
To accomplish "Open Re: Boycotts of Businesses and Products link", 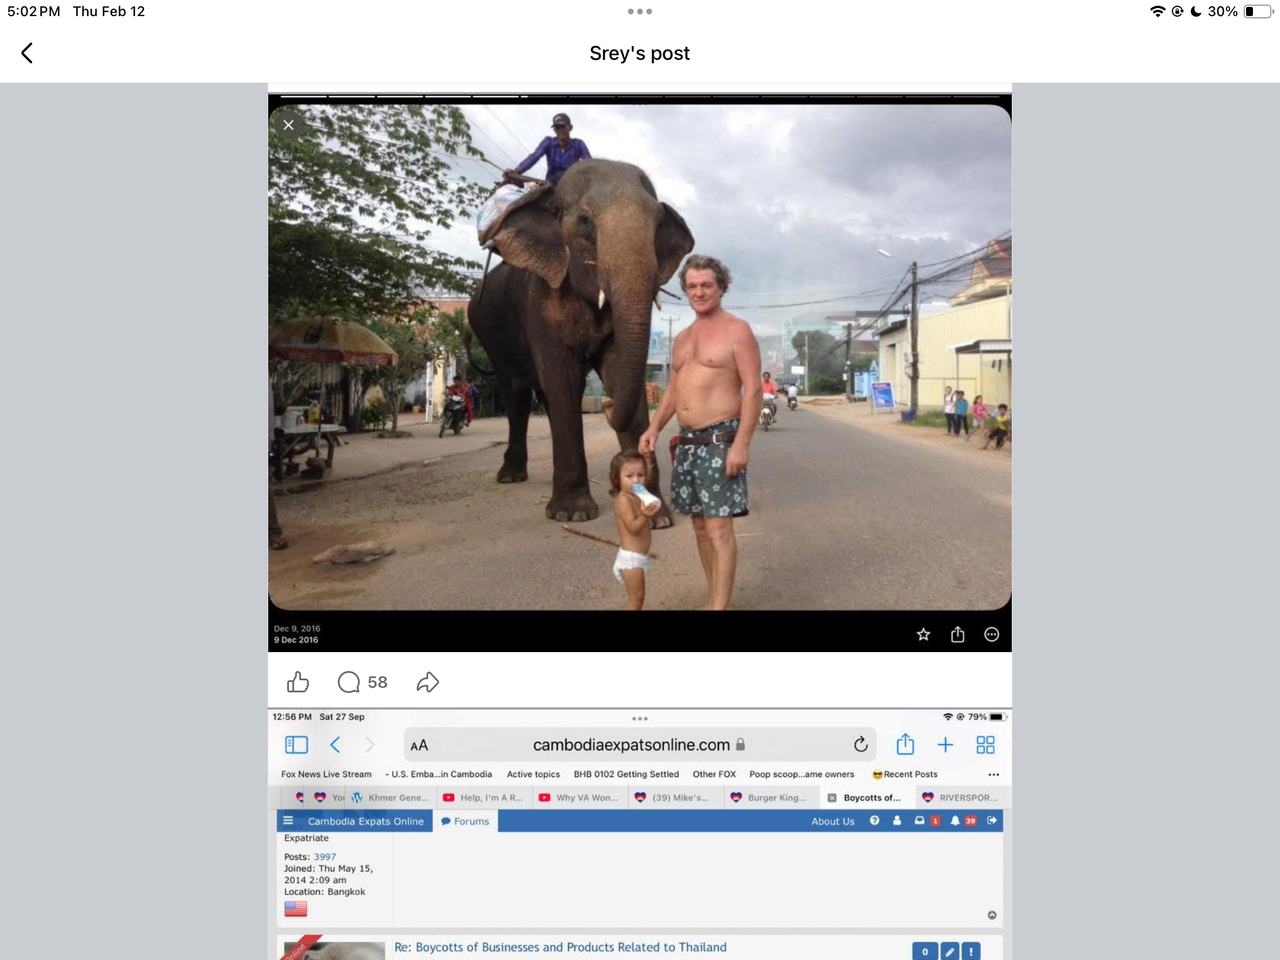I will 560,947.
